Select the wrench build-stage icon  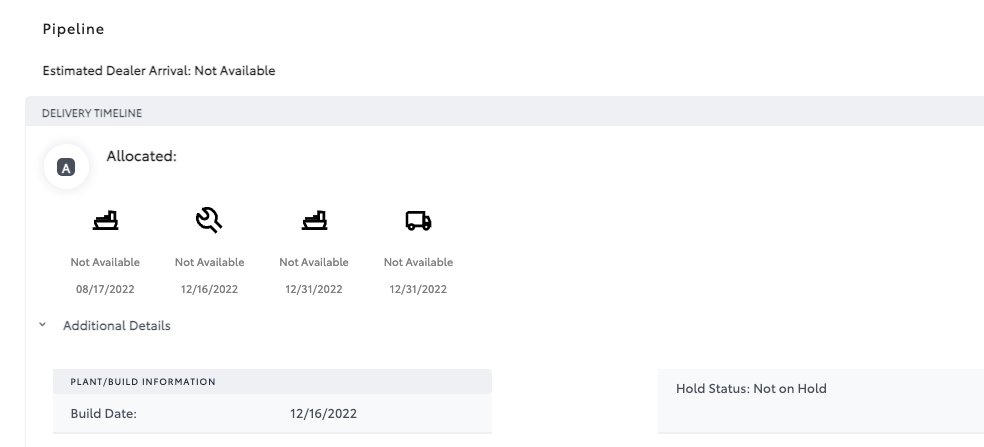pos(209,221)
